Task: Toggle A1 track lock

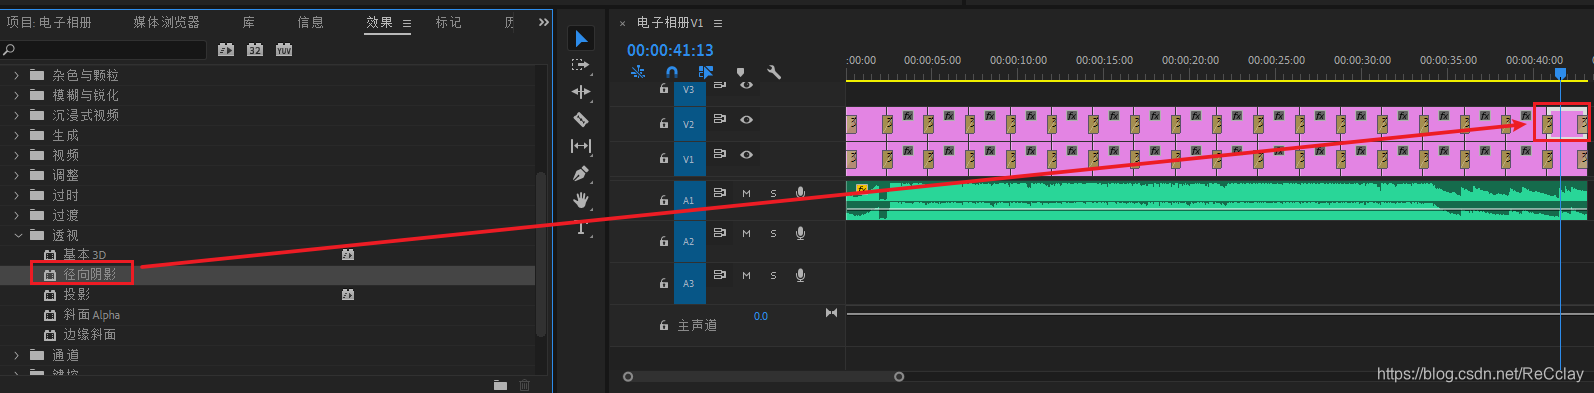Action: point(663,200)
